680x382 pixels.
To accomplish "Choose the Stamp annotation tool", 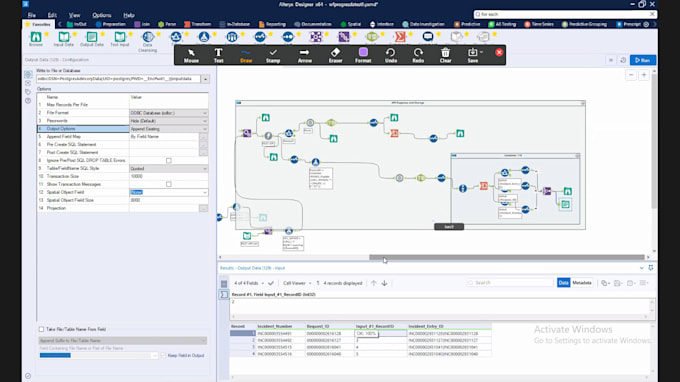I will (x=273, y=56).
